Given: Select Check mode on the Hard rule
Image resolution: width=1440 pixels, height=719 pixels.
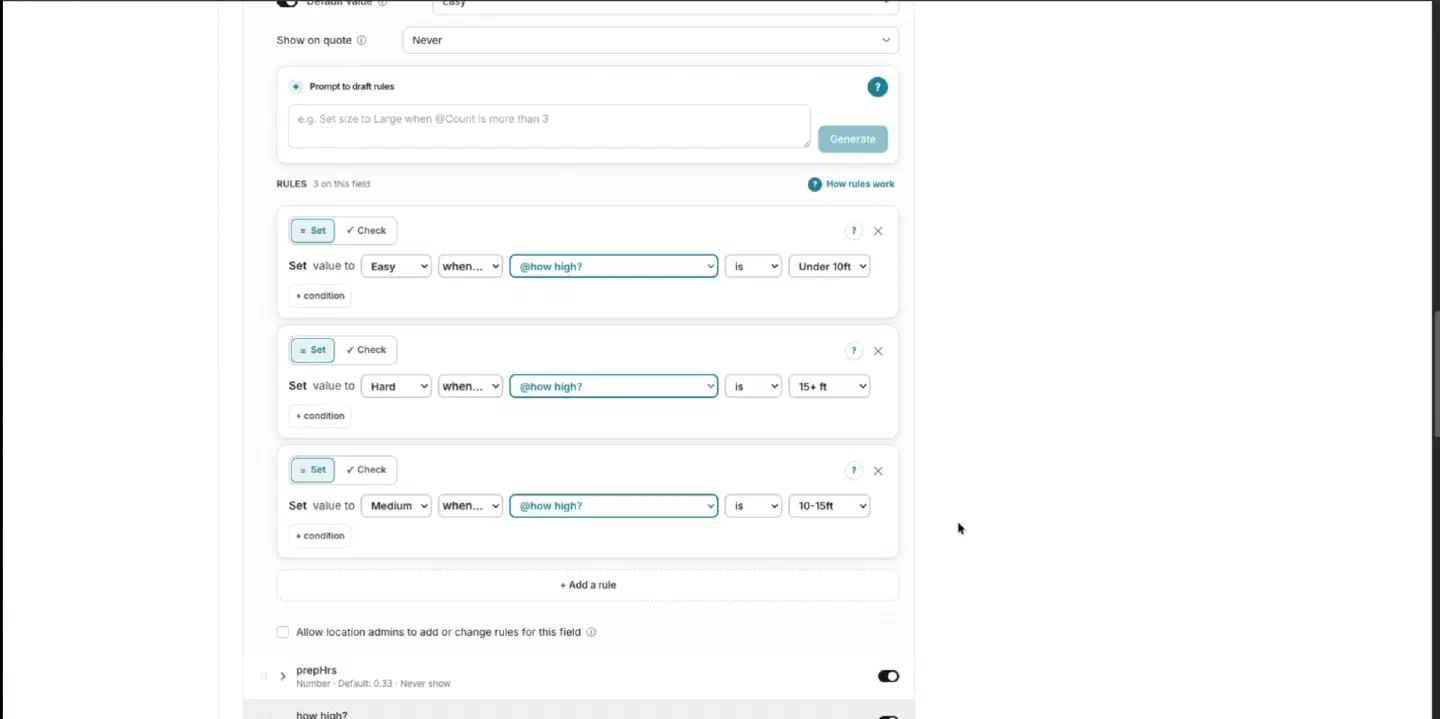Looking at the screenshot, I should pyautogui.click(x=366, y=350).
